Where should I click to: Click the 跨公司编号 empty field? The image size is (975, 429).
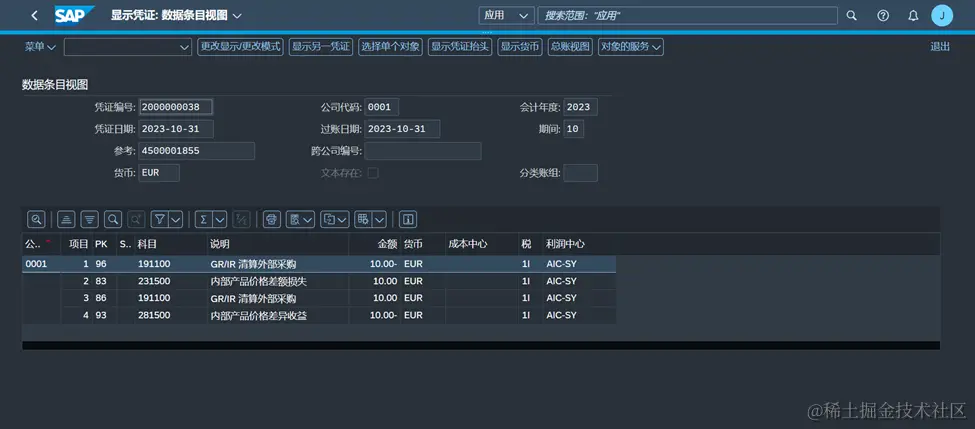click(x=423, y=151)
